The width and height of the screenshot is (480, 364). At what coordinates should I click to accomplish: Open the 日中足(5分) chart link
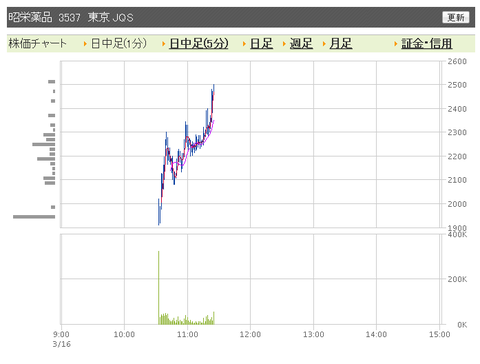199,43
